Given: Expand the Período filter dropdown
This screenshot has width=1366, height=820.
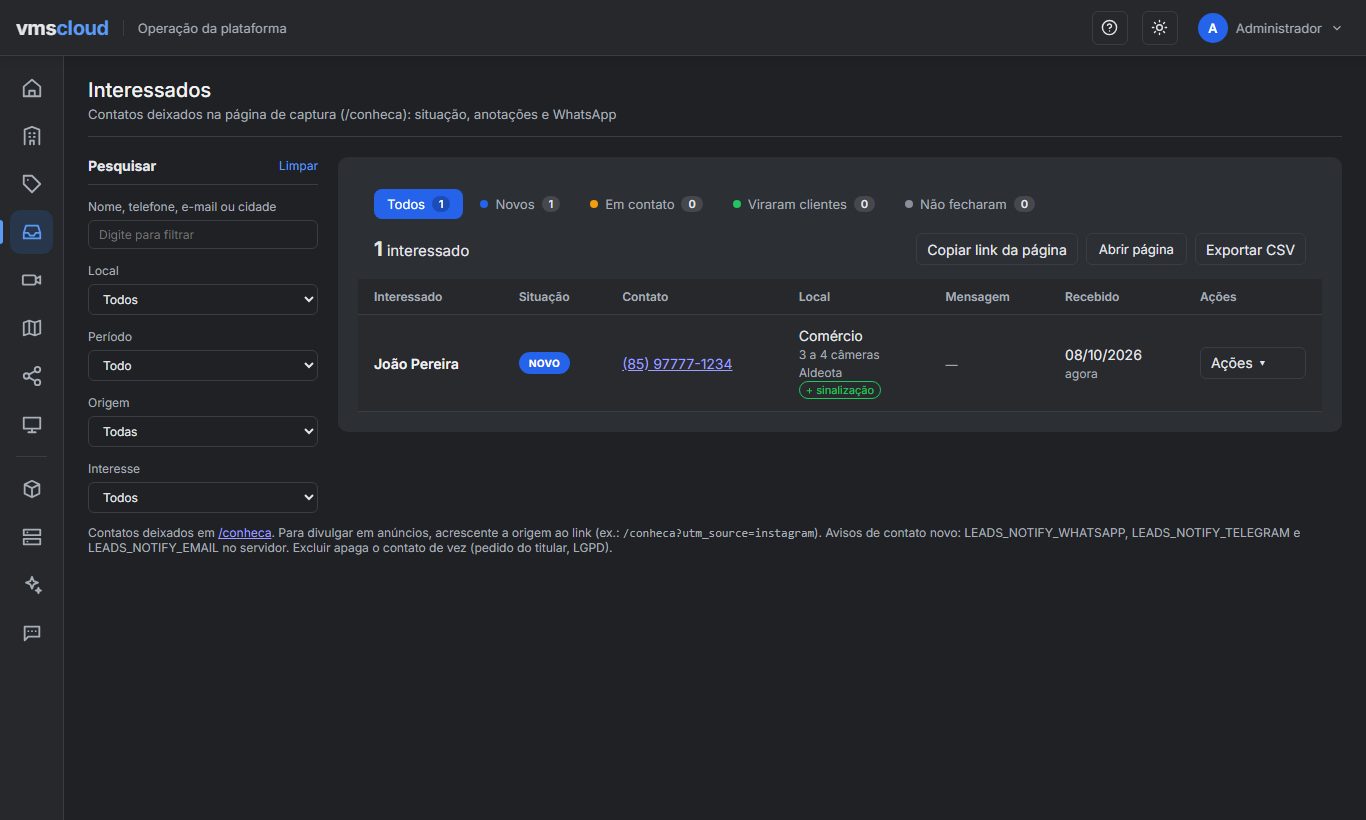Looking at the screenshot, I should 203,365.
